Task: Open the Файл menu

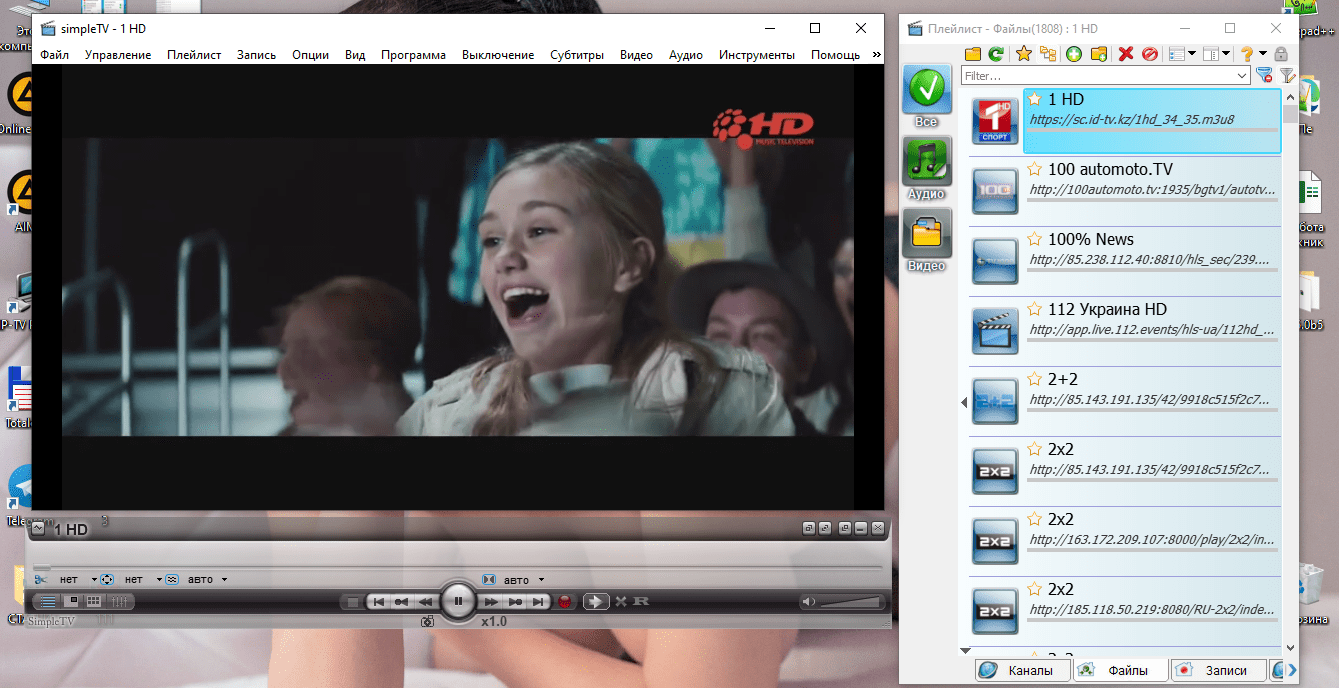Action: point(55,55)
